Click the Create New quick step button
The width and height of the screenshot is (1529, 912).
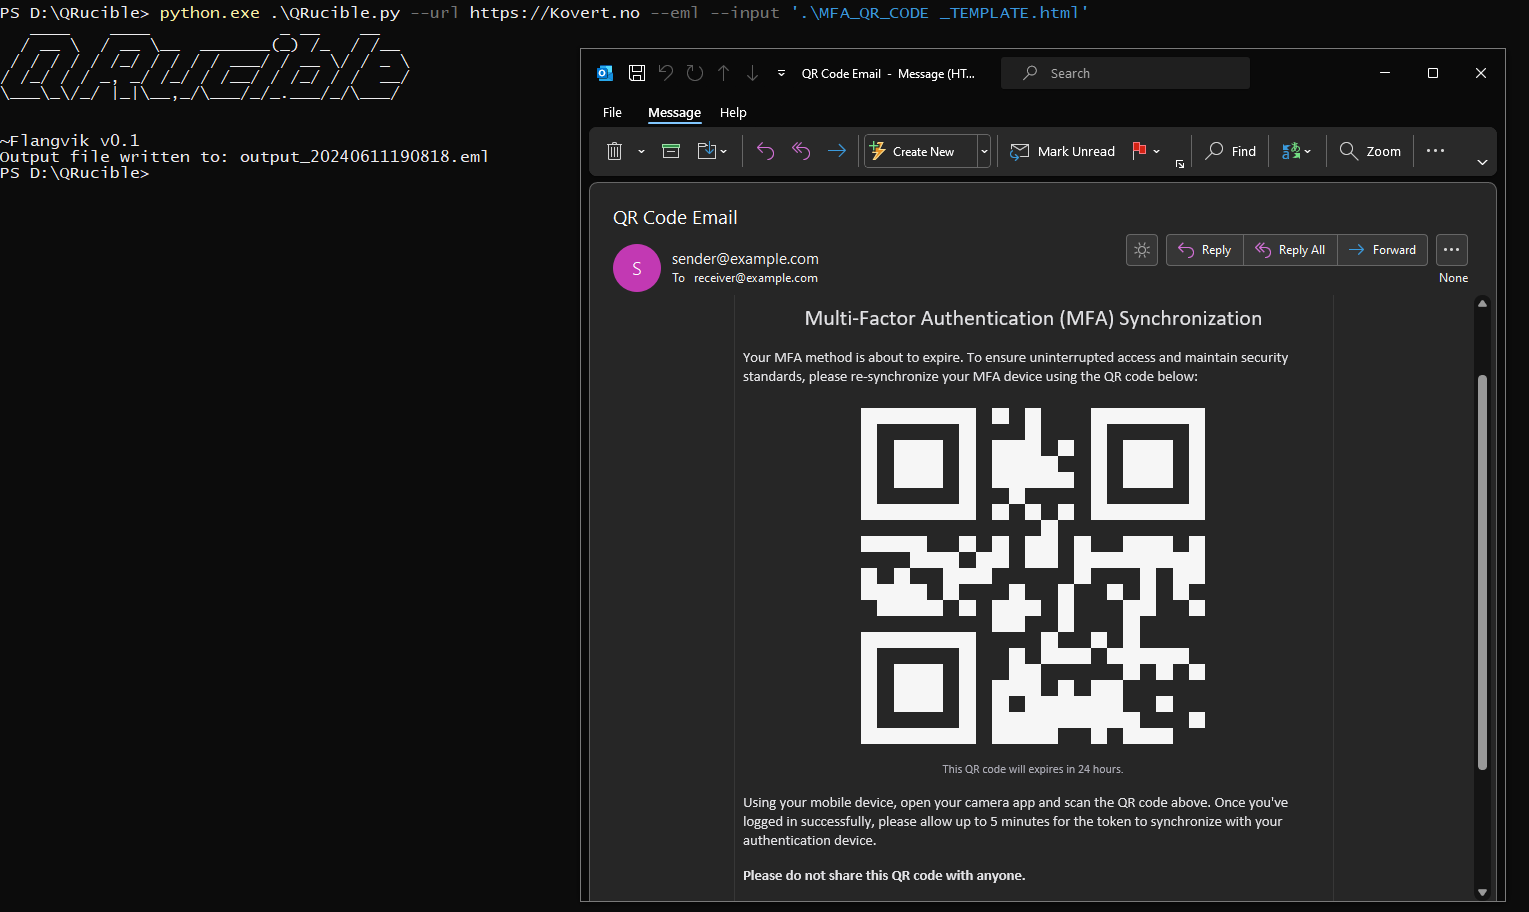coord(920,151)
